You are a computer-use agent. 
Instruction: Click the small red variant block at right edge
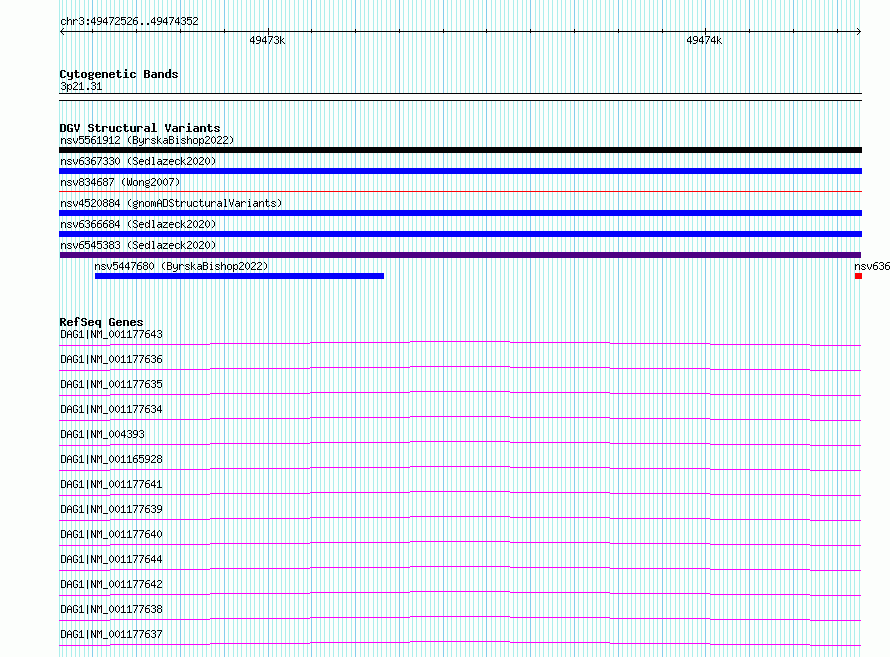pos(858,276)
